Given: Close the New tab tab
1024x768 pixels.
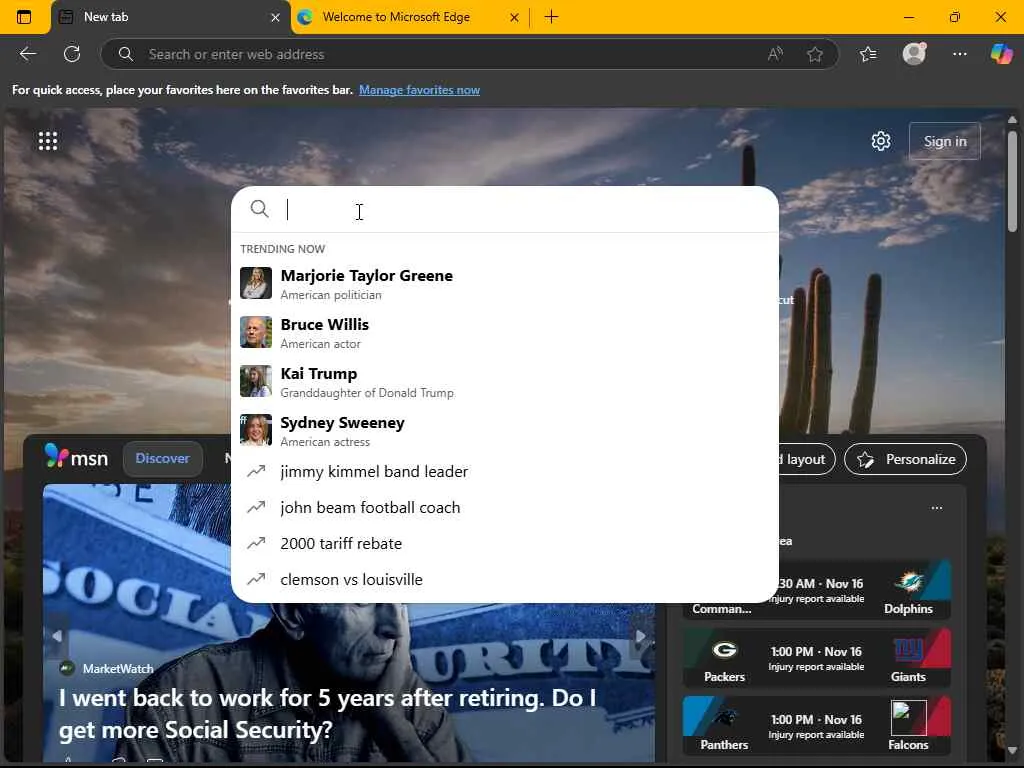Looking at the screenshot, I should tap(275, 18).
